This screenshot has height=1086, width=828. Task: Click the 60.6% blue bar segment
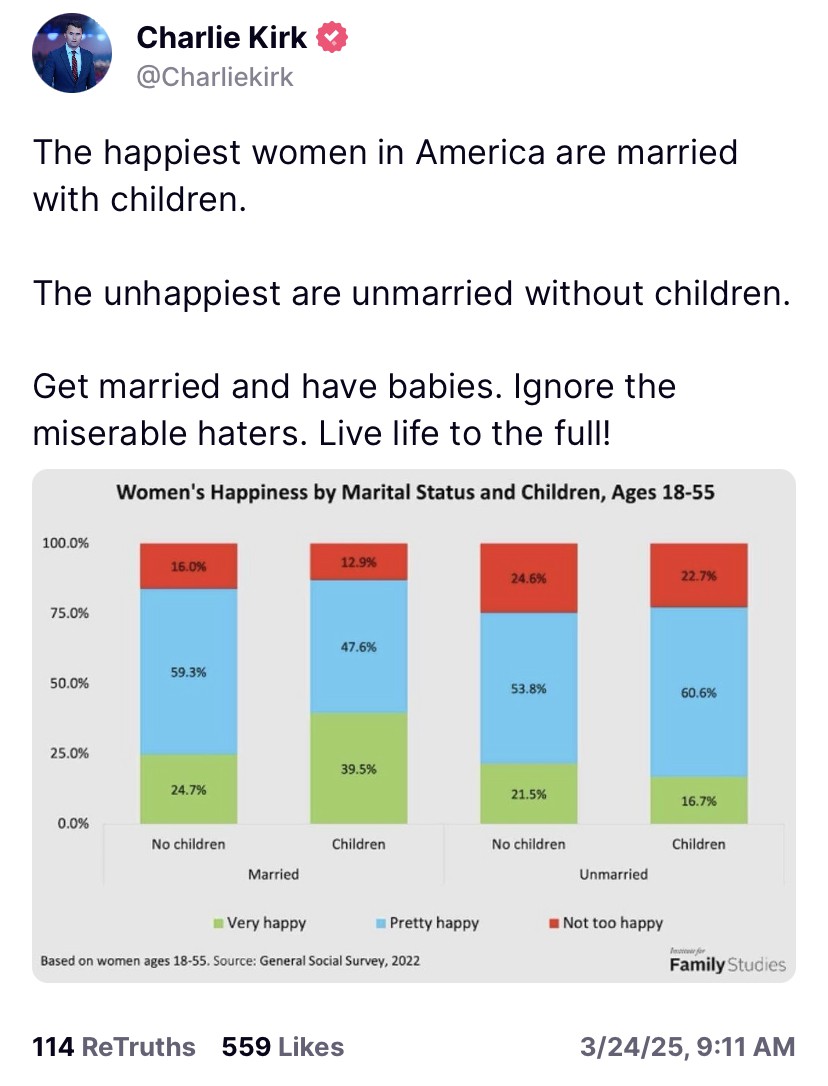pyautogui.click(x=699, y=692)
